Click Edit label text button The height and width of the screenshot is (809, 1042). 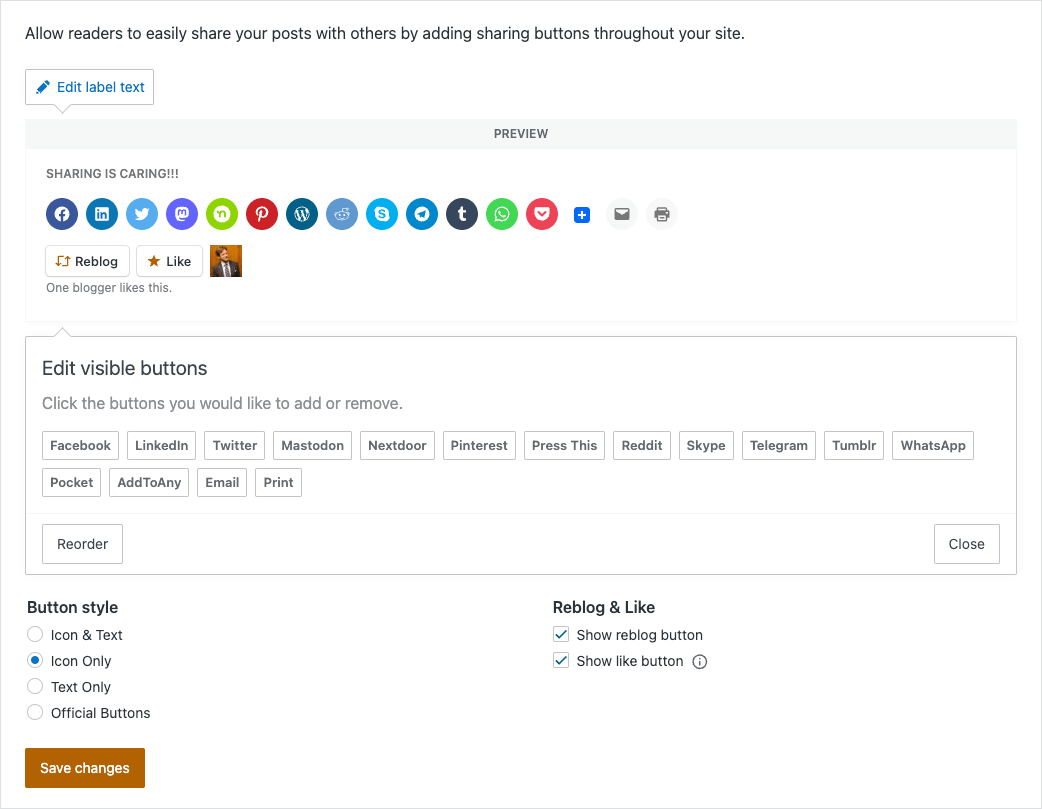pyautogui.click(x=90, y=87)
